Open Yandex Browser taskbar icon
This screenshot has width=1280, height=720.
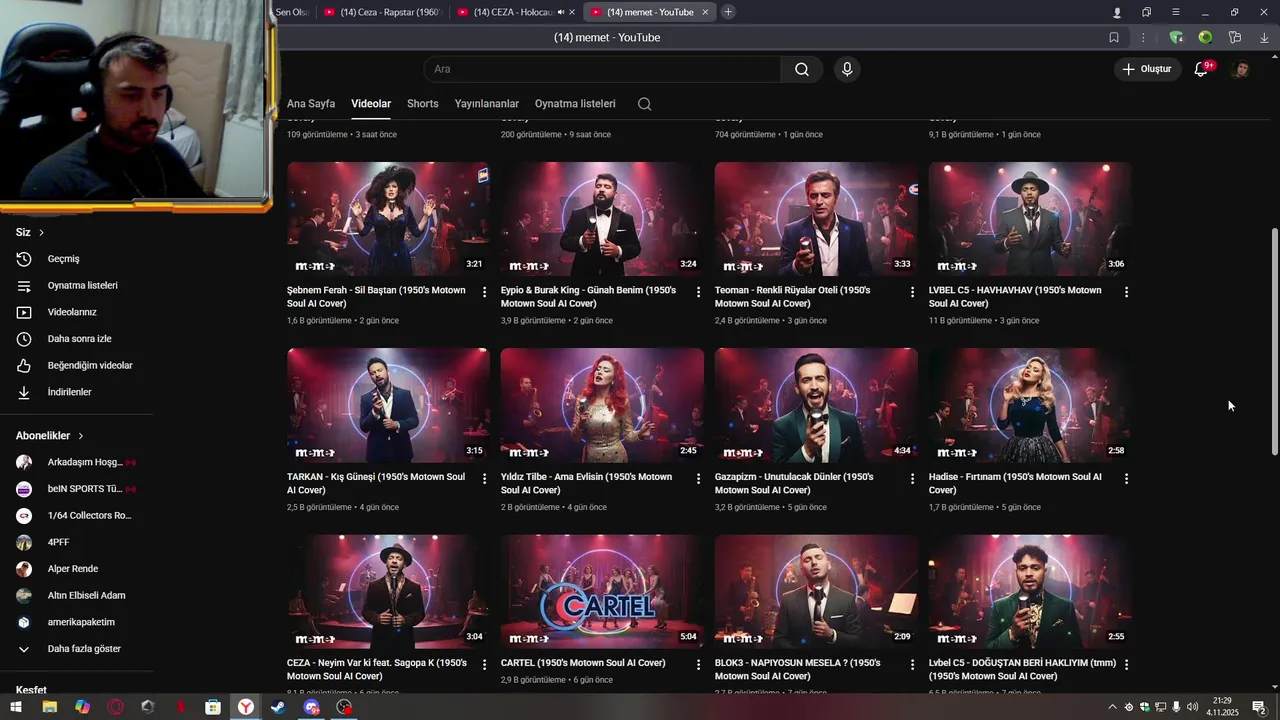tap(245, 707)
